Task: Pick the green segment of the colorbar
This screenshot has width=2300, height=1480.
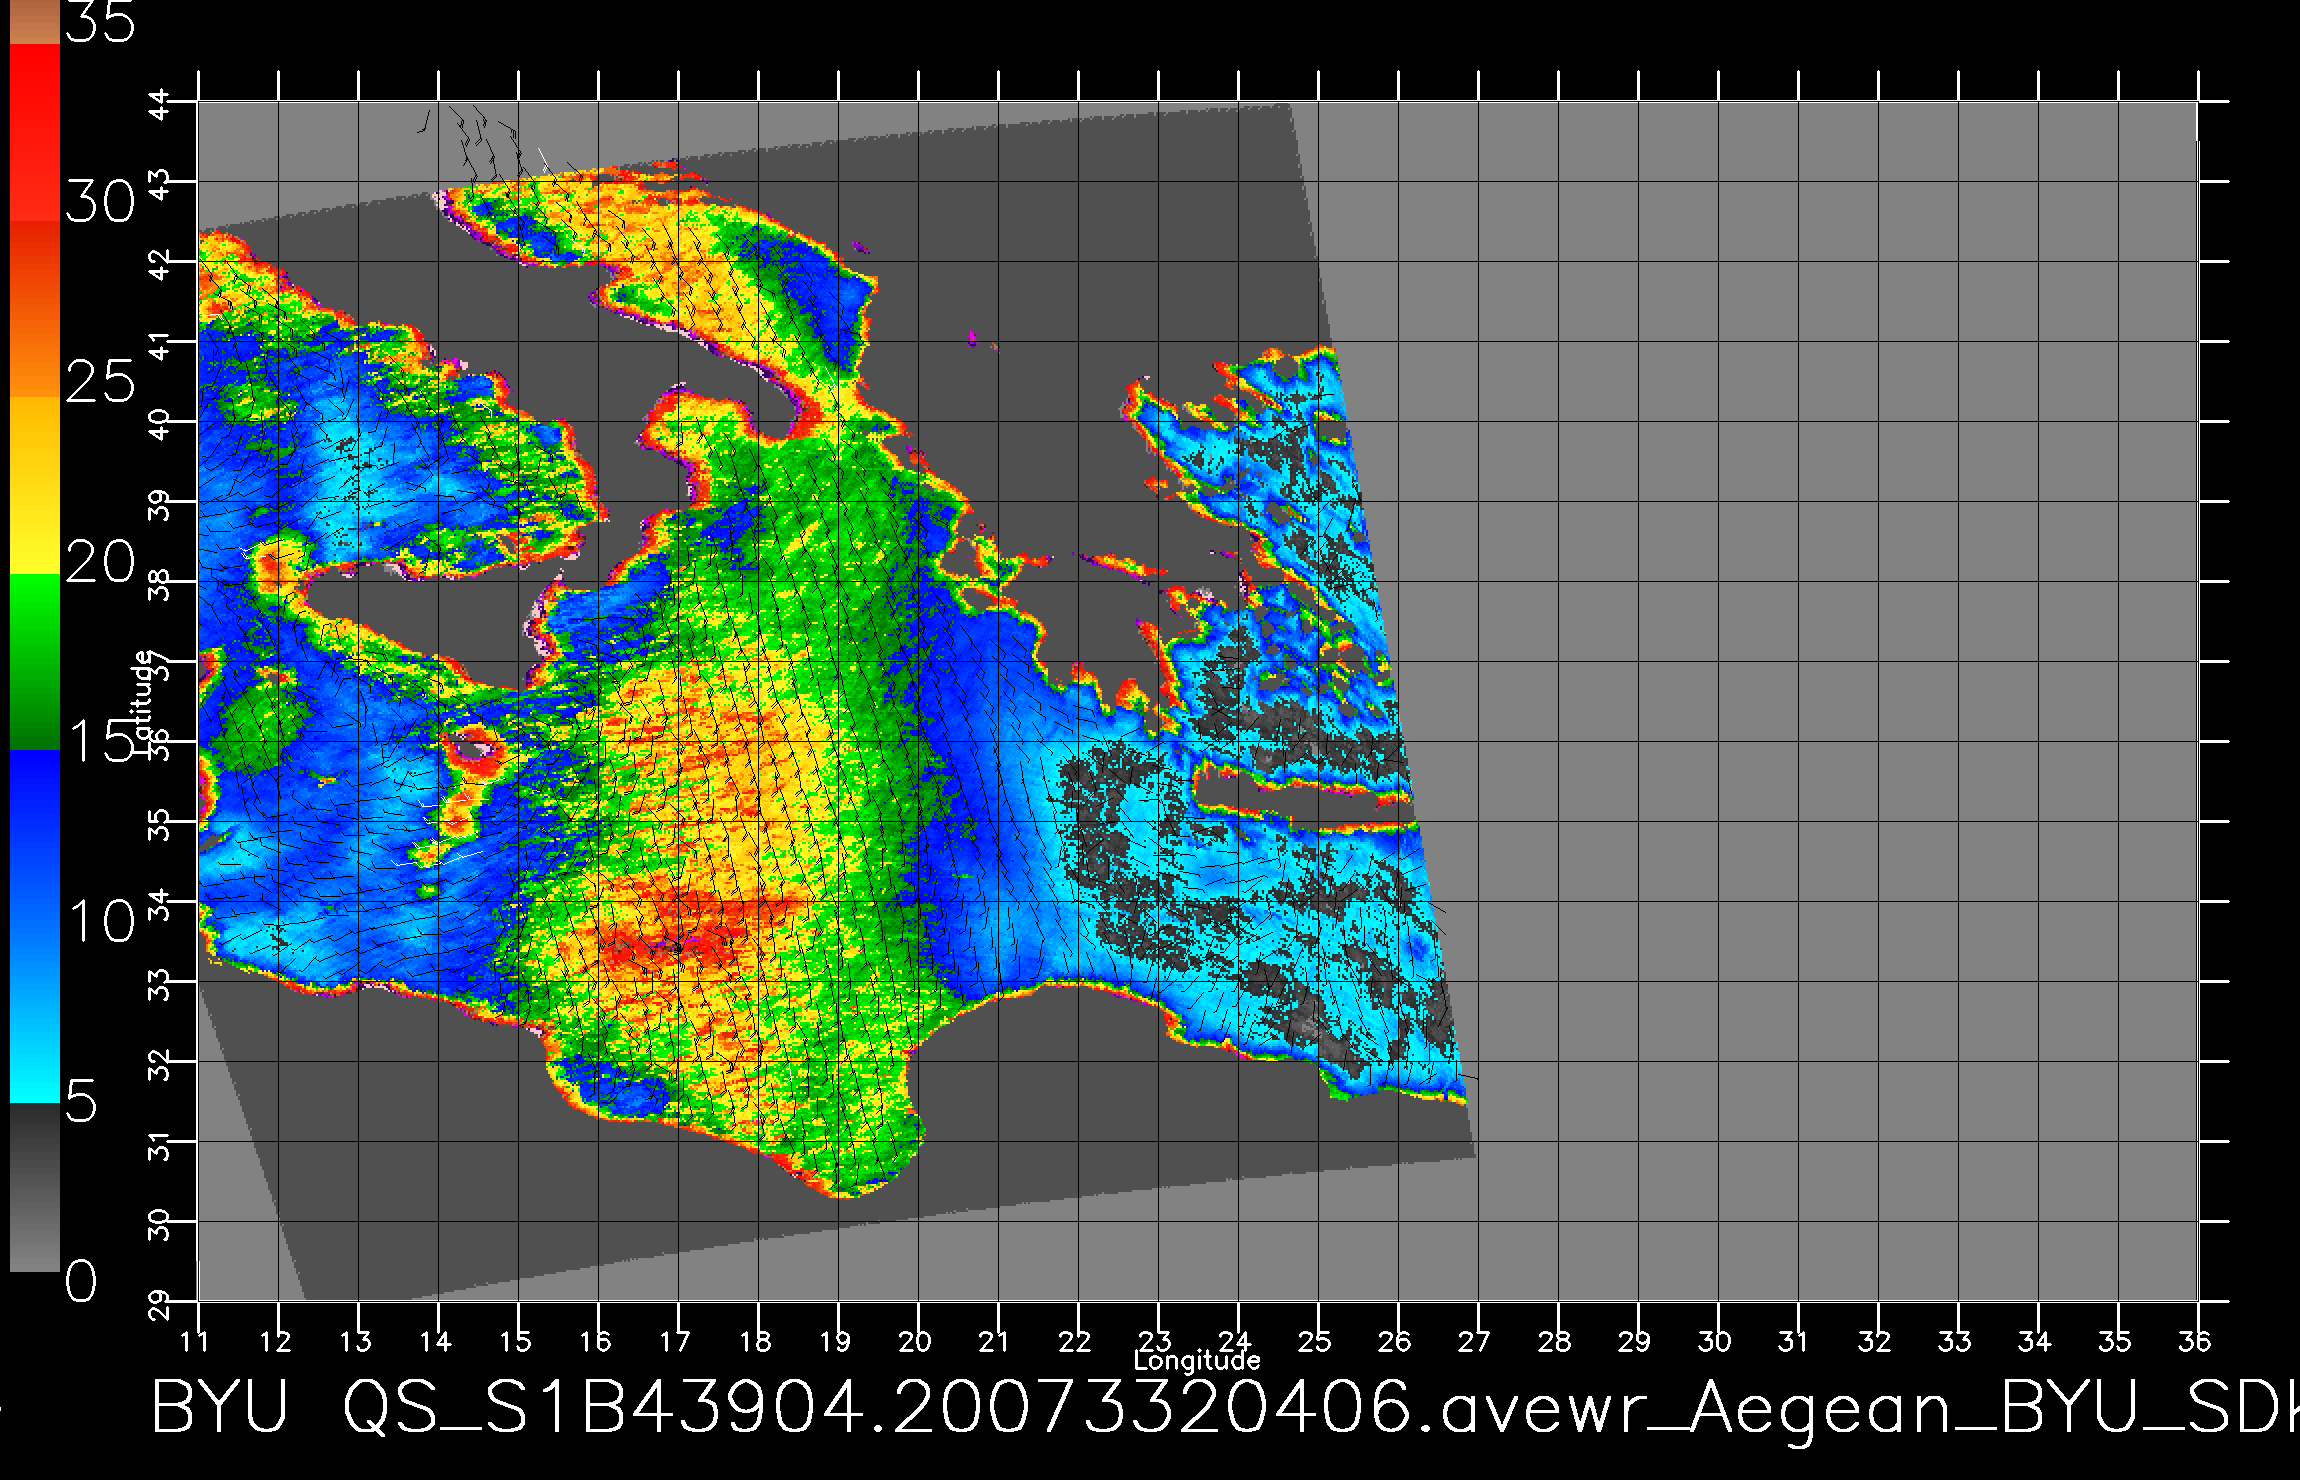Action: point(34,662)
